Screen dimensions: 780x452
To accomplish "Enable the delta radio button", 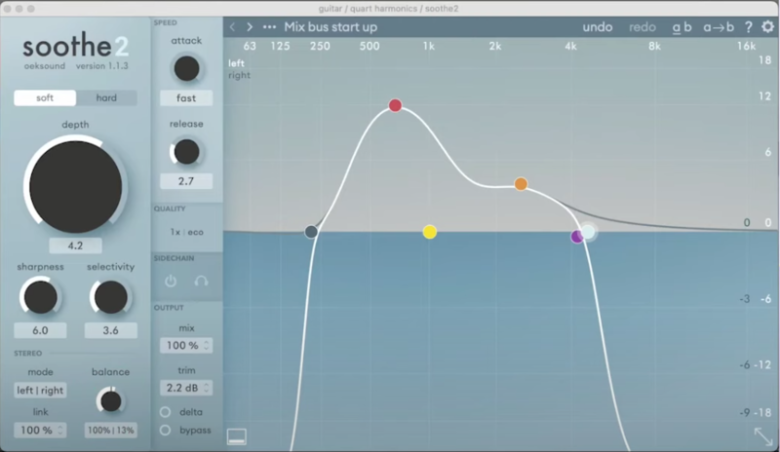I will (165, 412).
